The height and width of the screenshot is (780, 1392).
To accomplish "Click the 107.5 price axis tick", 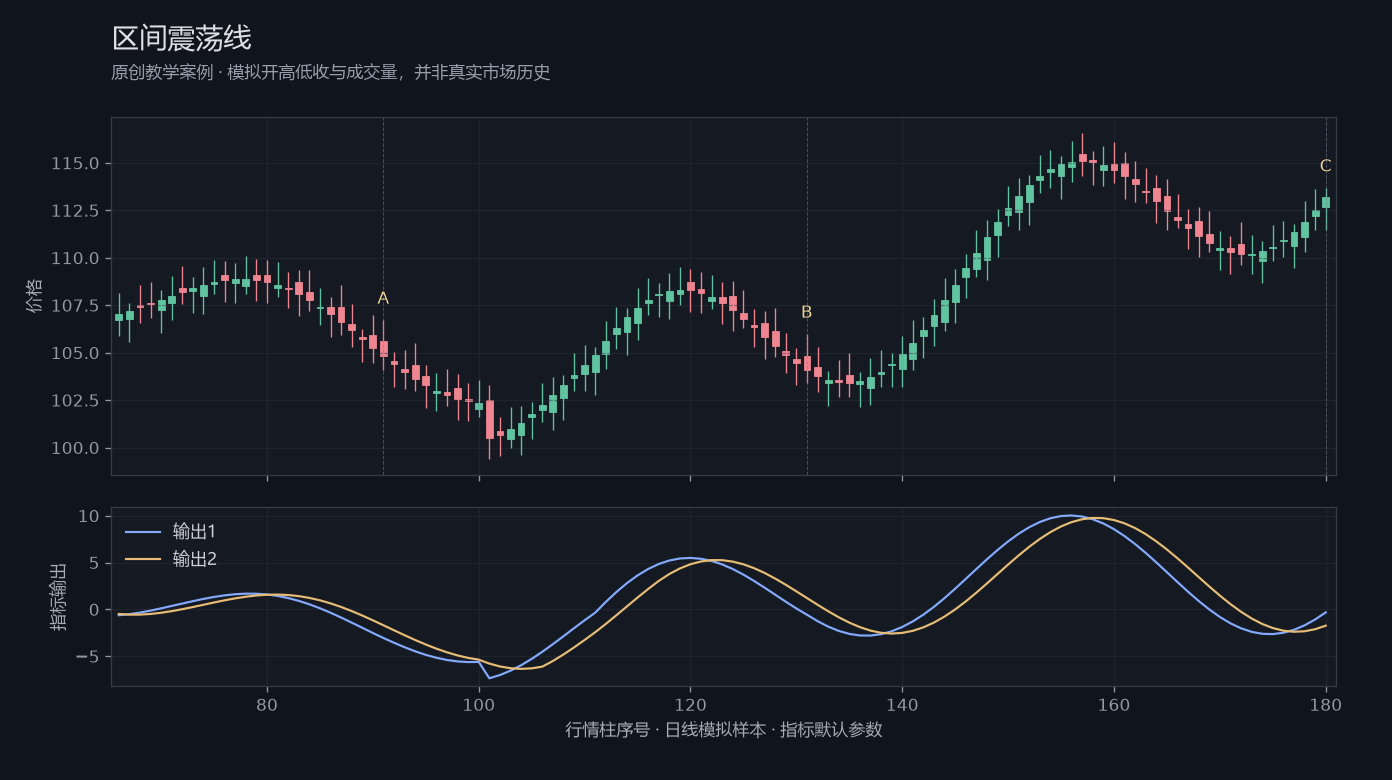I will coord(75,306).
